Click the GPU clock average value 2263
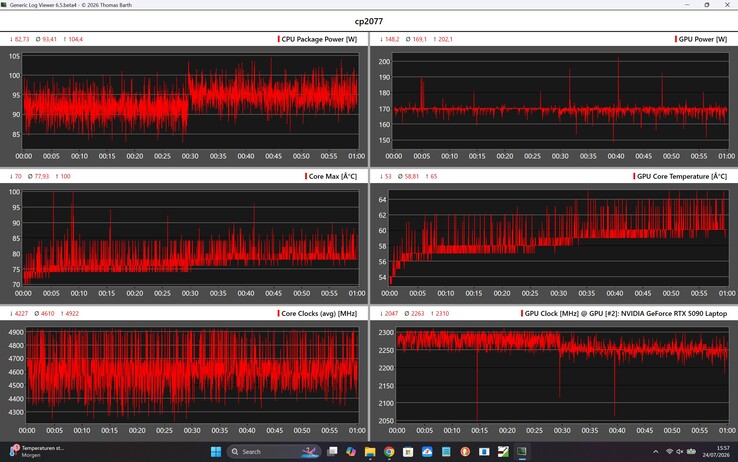The height and width of the screenshot is (462, 738). (417, 313)
